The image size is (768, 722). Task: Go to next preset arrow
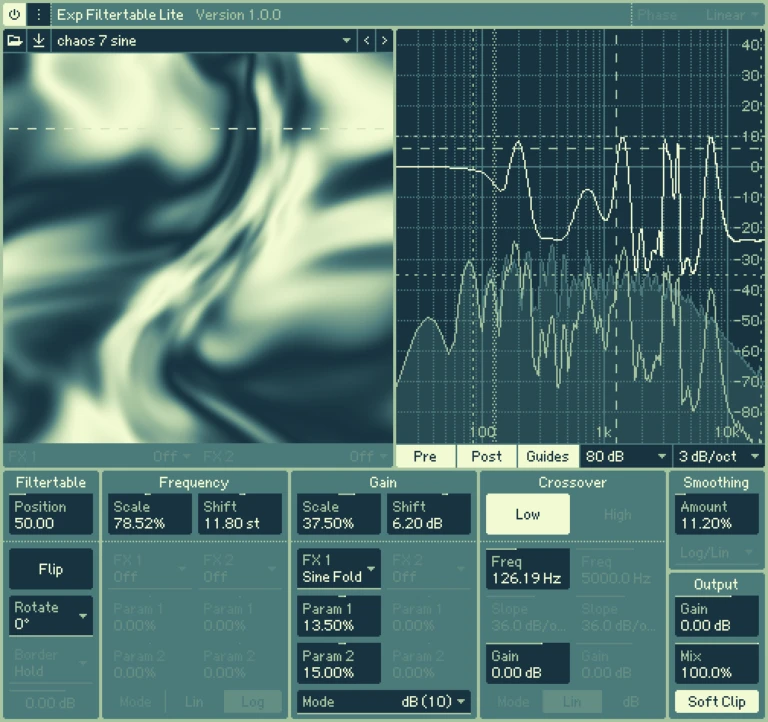click(384, 41)
